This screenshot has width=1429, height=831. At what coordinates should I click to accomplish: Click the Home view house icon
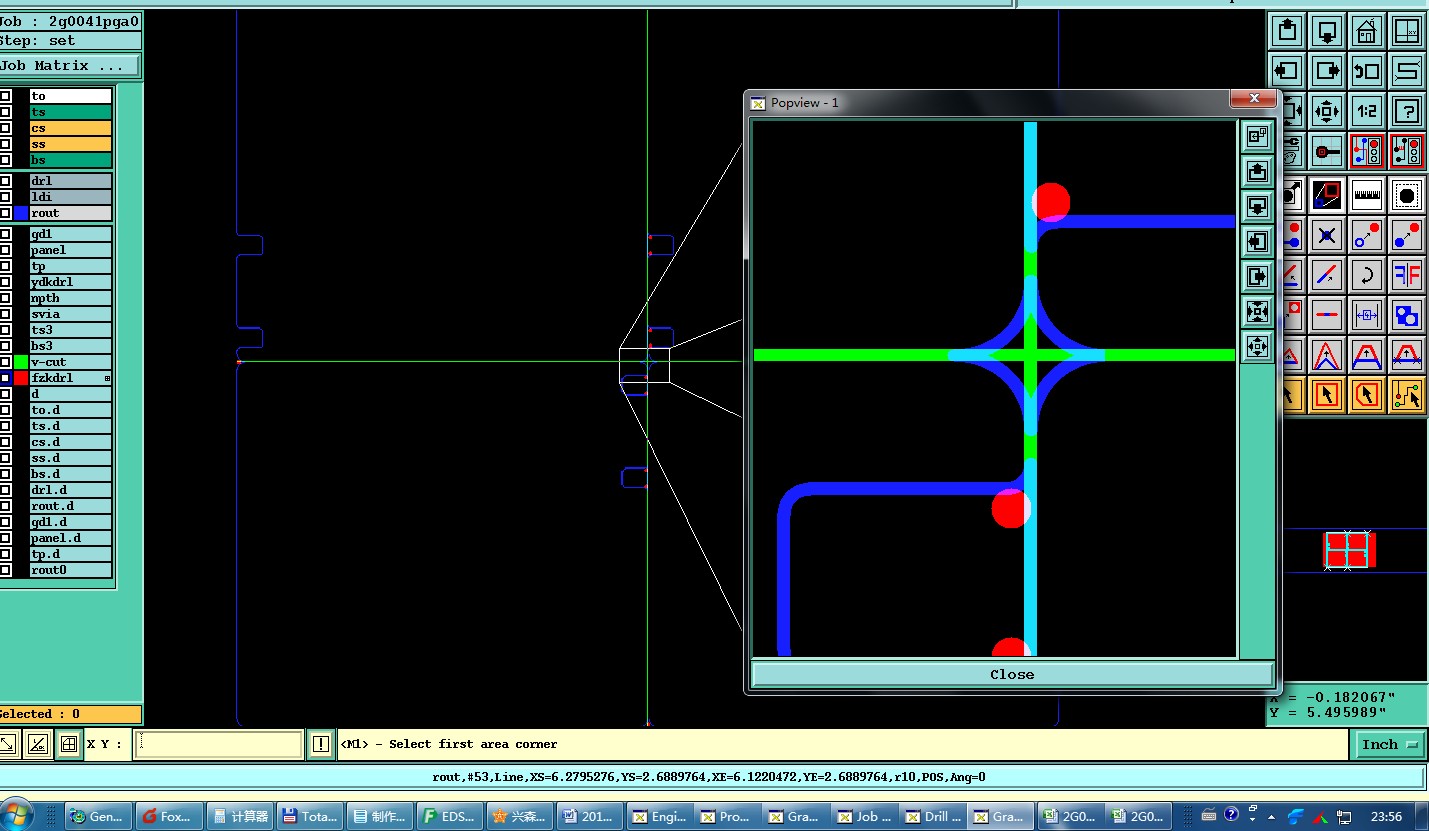click(x=1367, y=32)
